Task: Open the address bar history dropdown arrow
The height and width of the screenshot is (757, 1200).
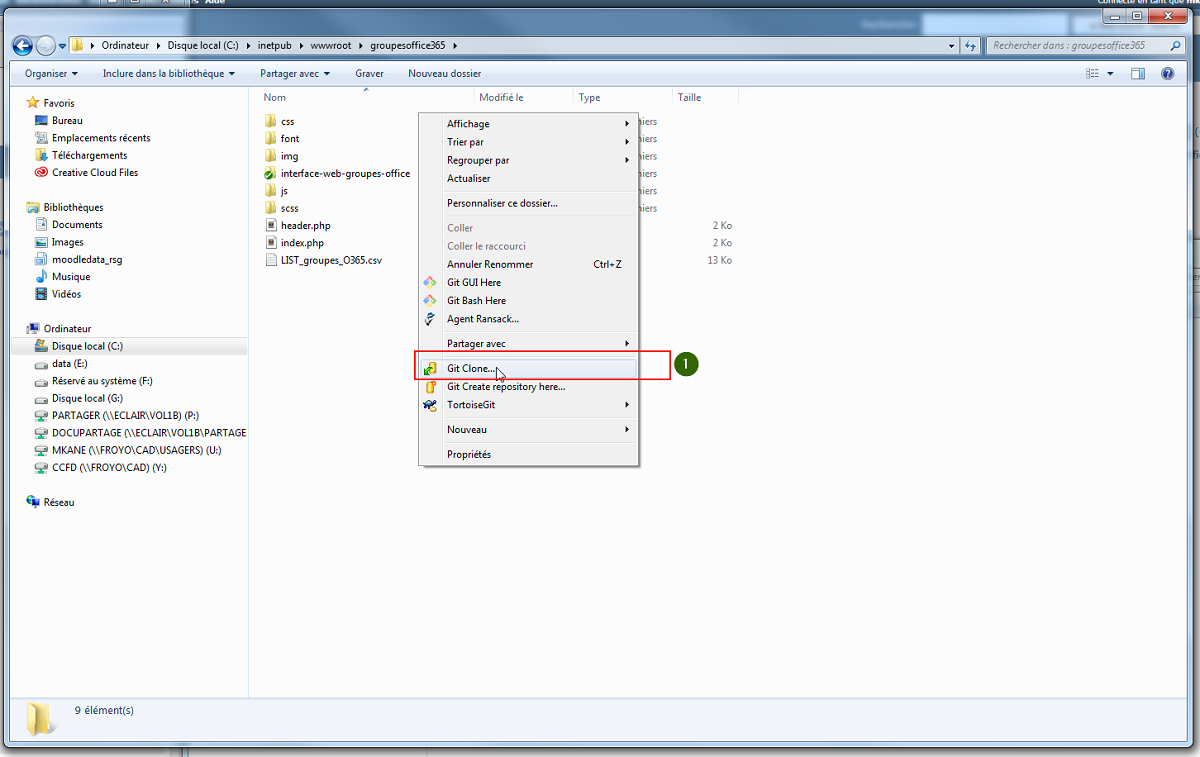Action: click(951, 46)
